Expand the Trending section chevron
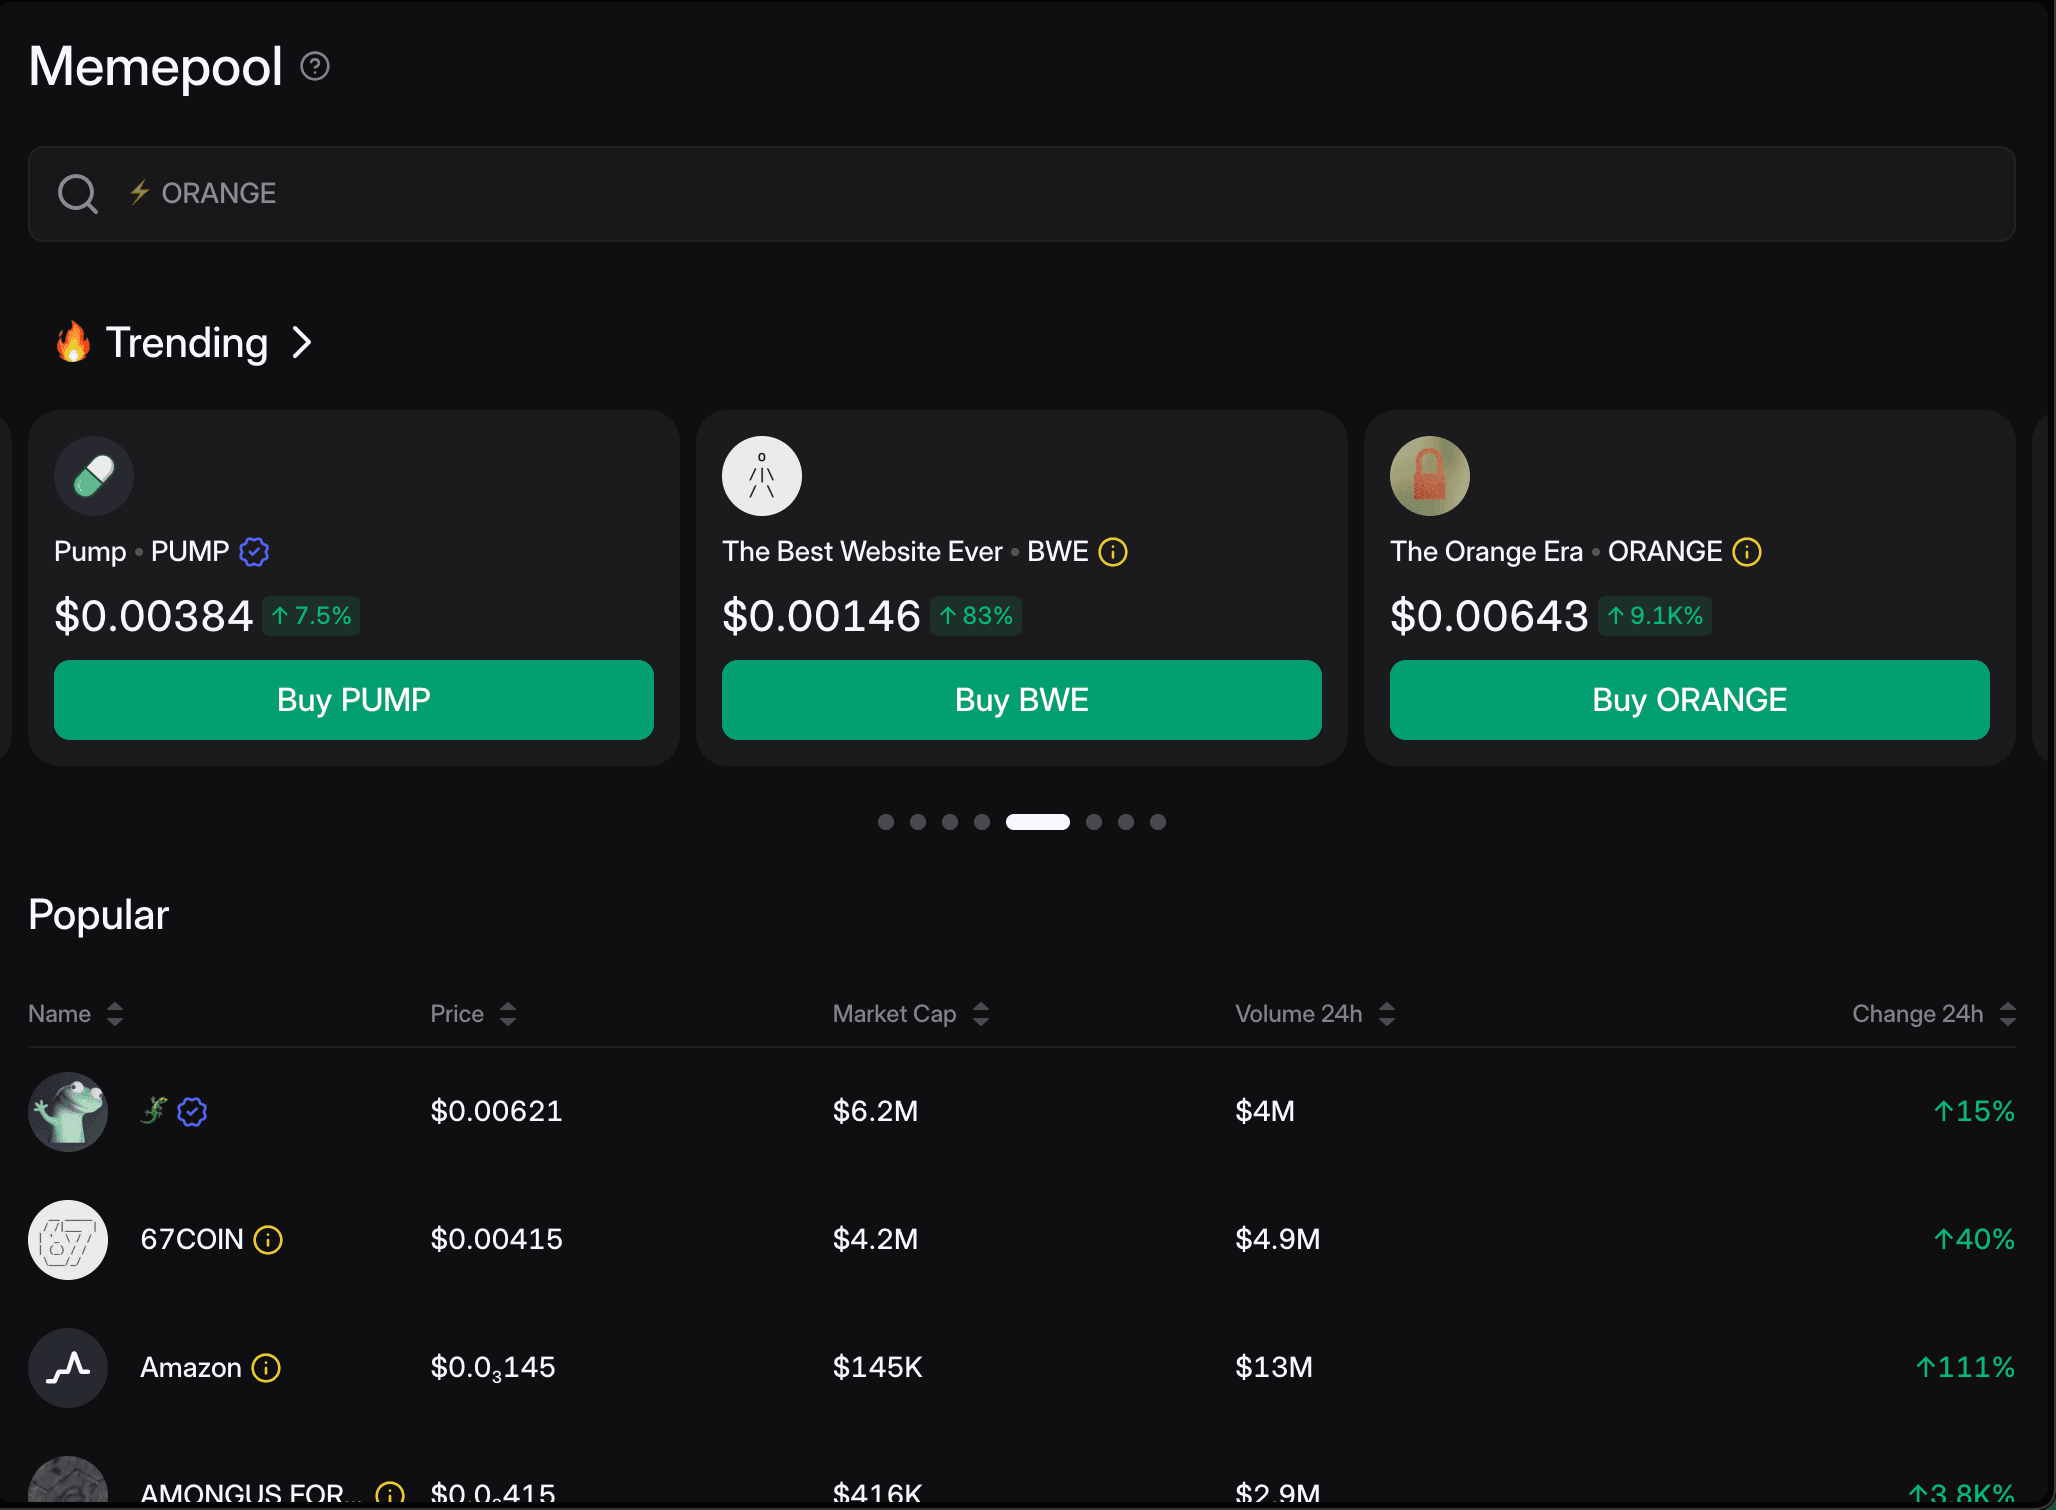 click(x=302, y=343)
